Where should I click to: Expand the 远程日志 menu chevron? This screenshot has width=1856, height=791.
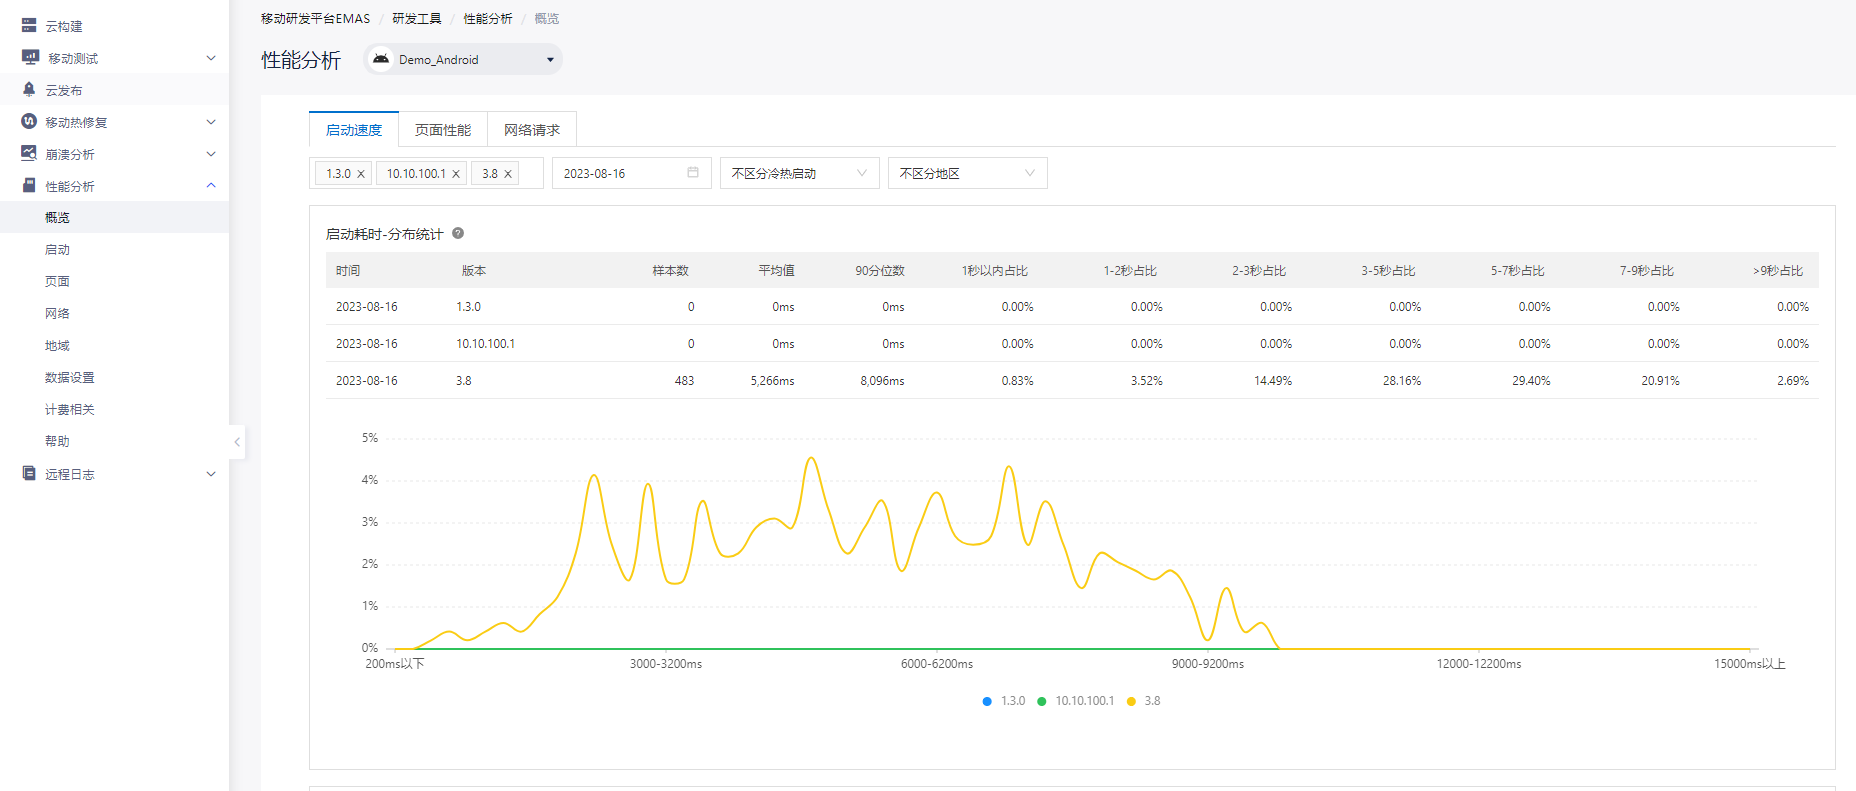coord(211,474)
